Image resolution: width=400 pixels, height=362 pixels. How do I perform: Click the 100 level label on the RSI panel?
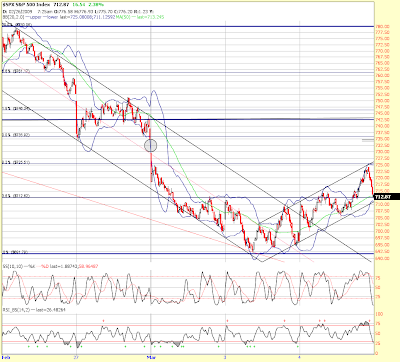coord(379,314)
